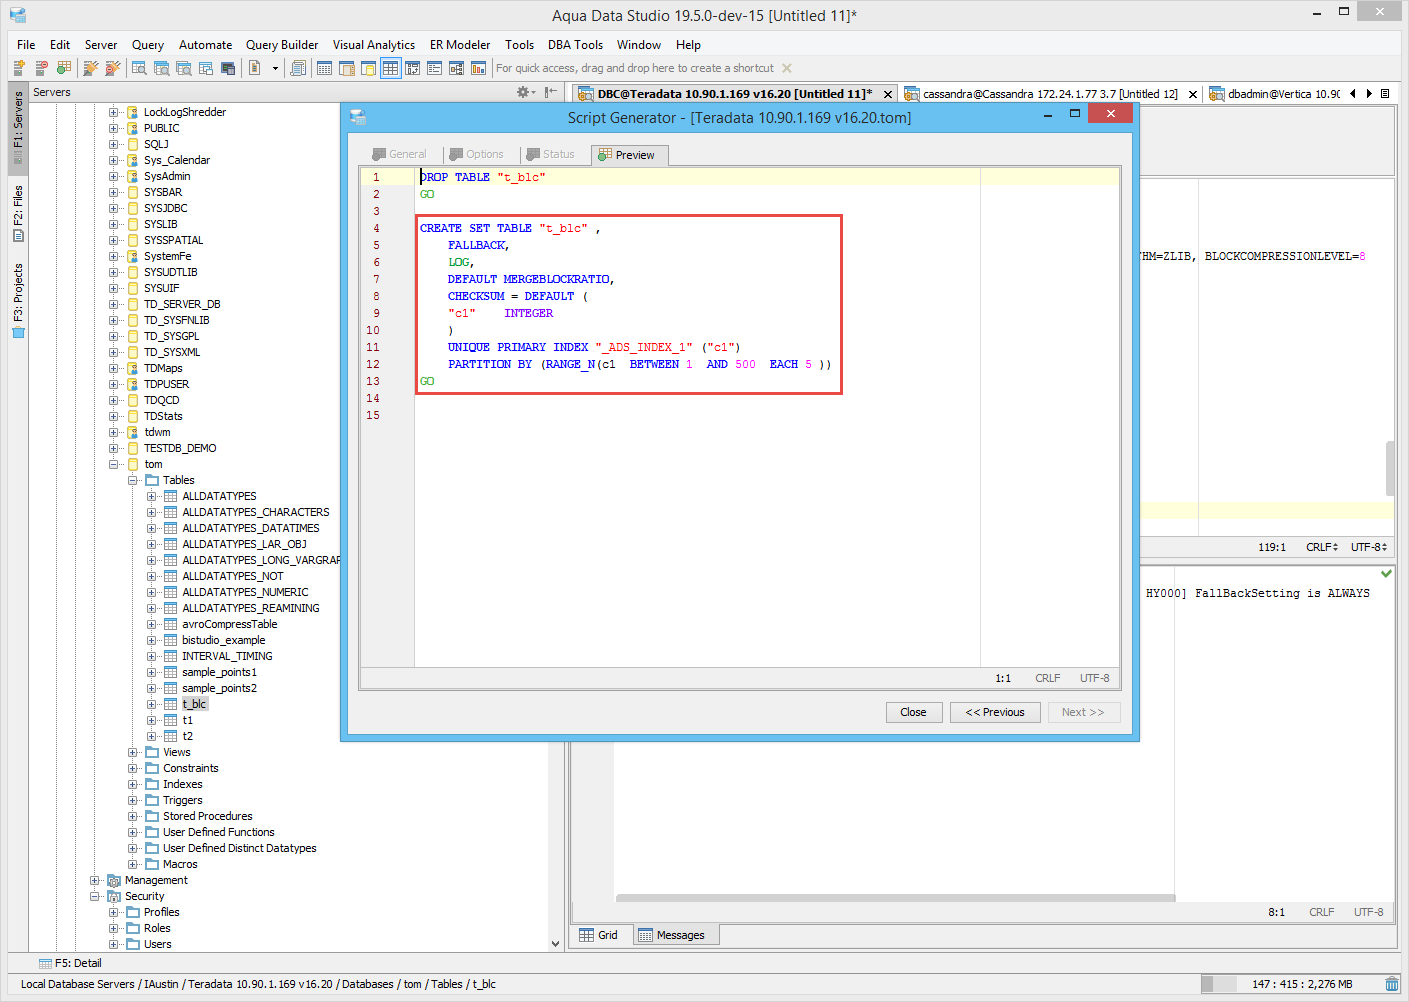
Task: Close the cassandra@Cassandra Untitled 12 tab
Action: [1192, 94]
